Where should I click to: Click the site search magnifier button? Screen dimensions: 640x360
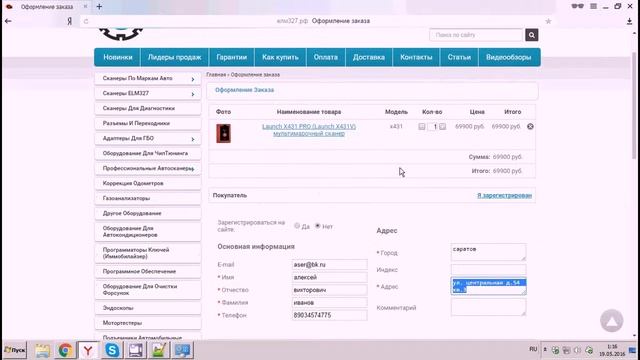(531, 35)
